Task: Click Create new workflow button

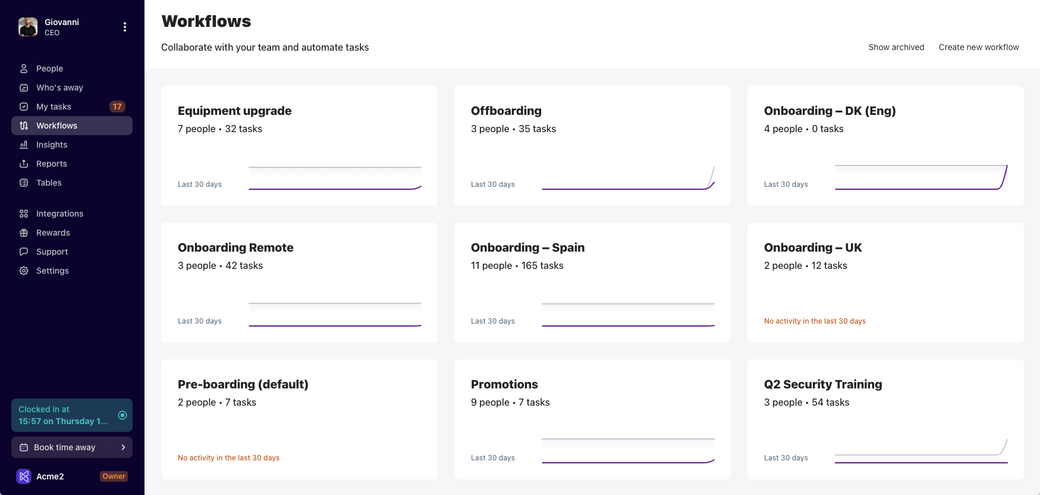Action: 978,47
